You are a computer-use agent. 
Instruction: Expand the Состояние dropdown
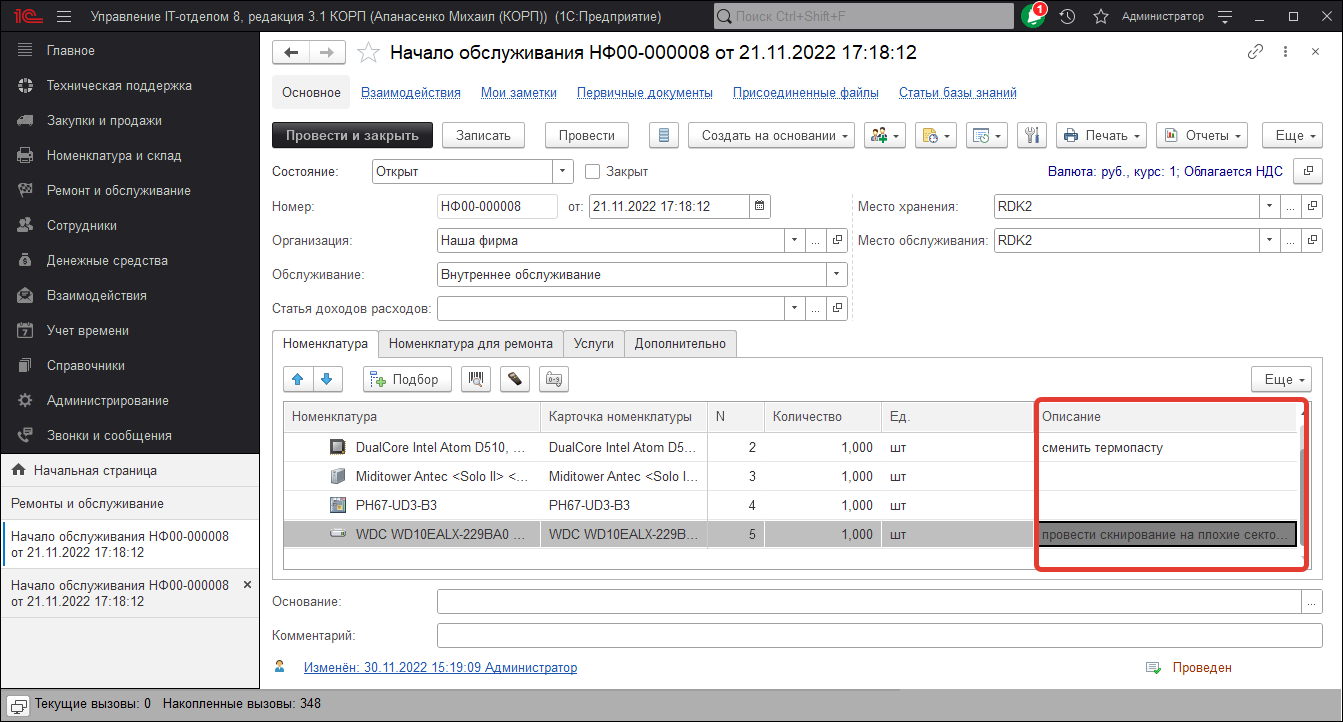563,171
